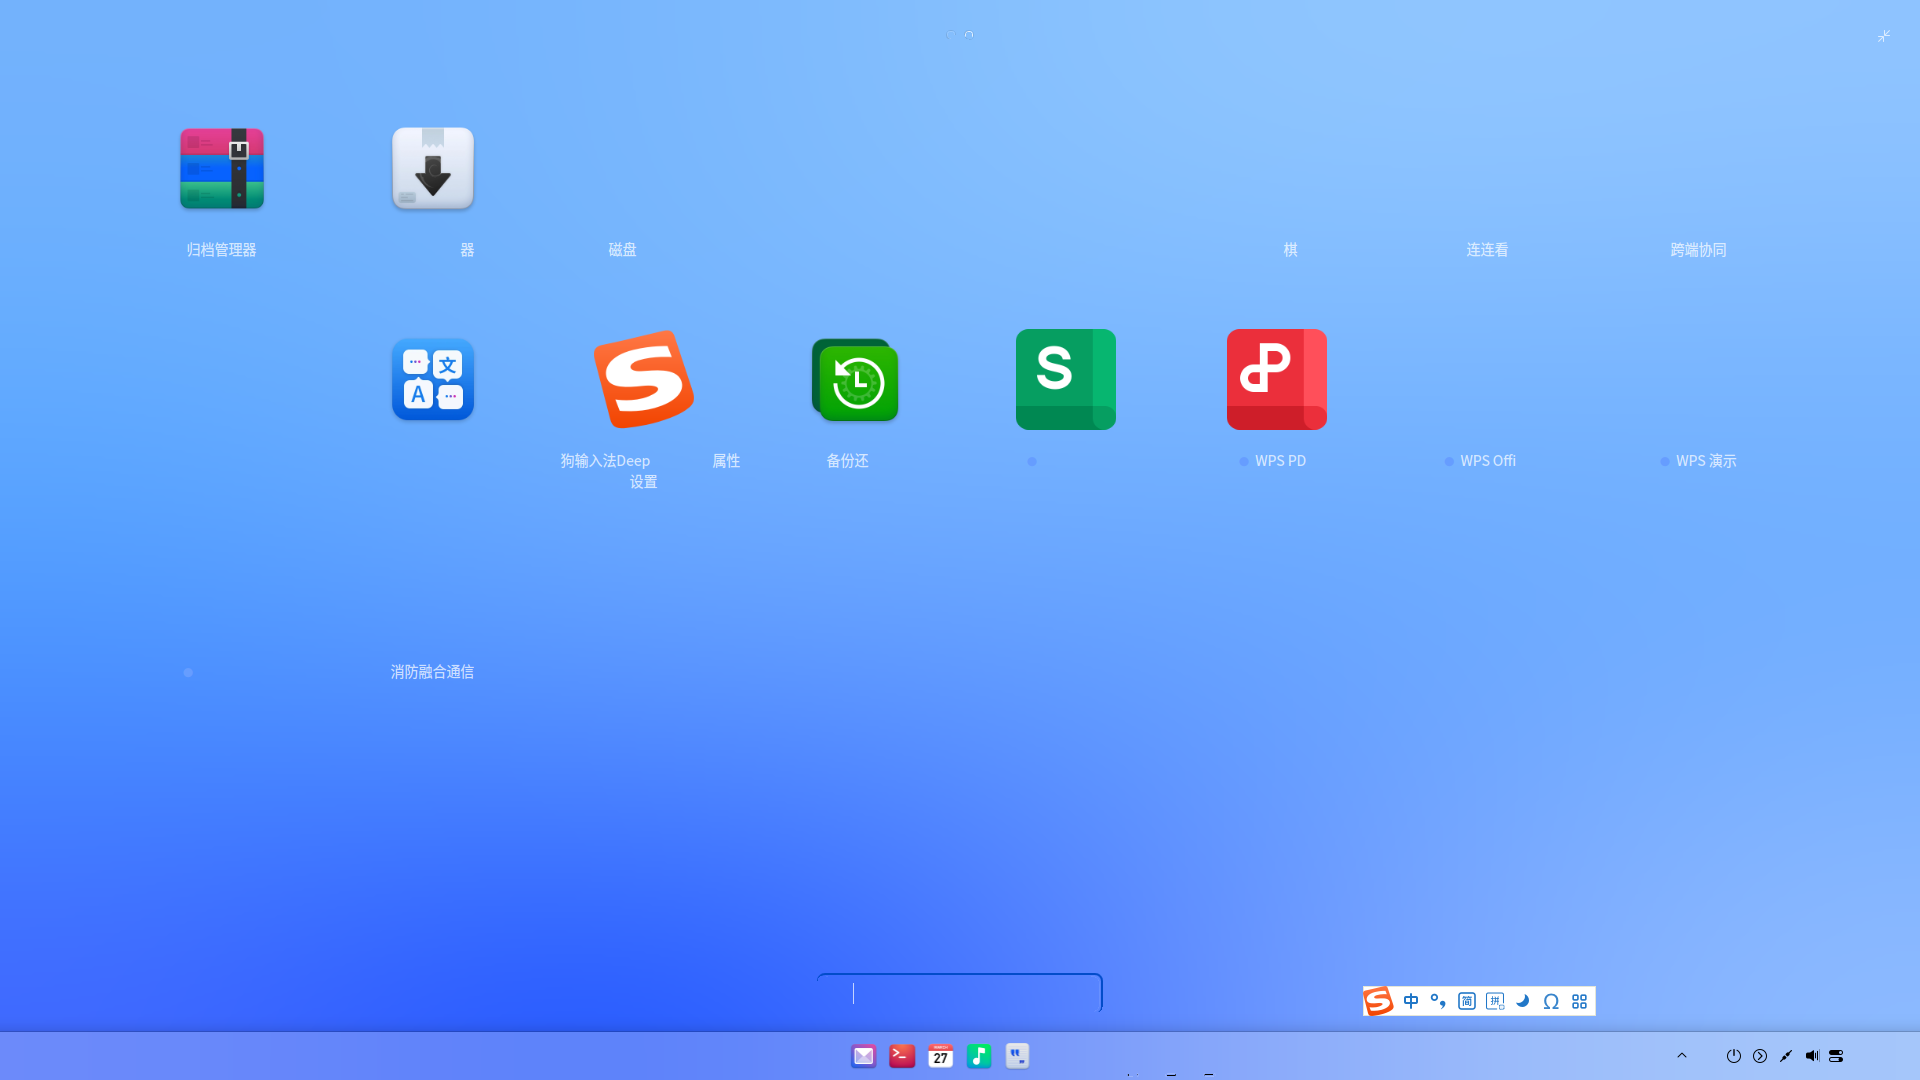Click the WPS Offi app label

coord(1488,461)
